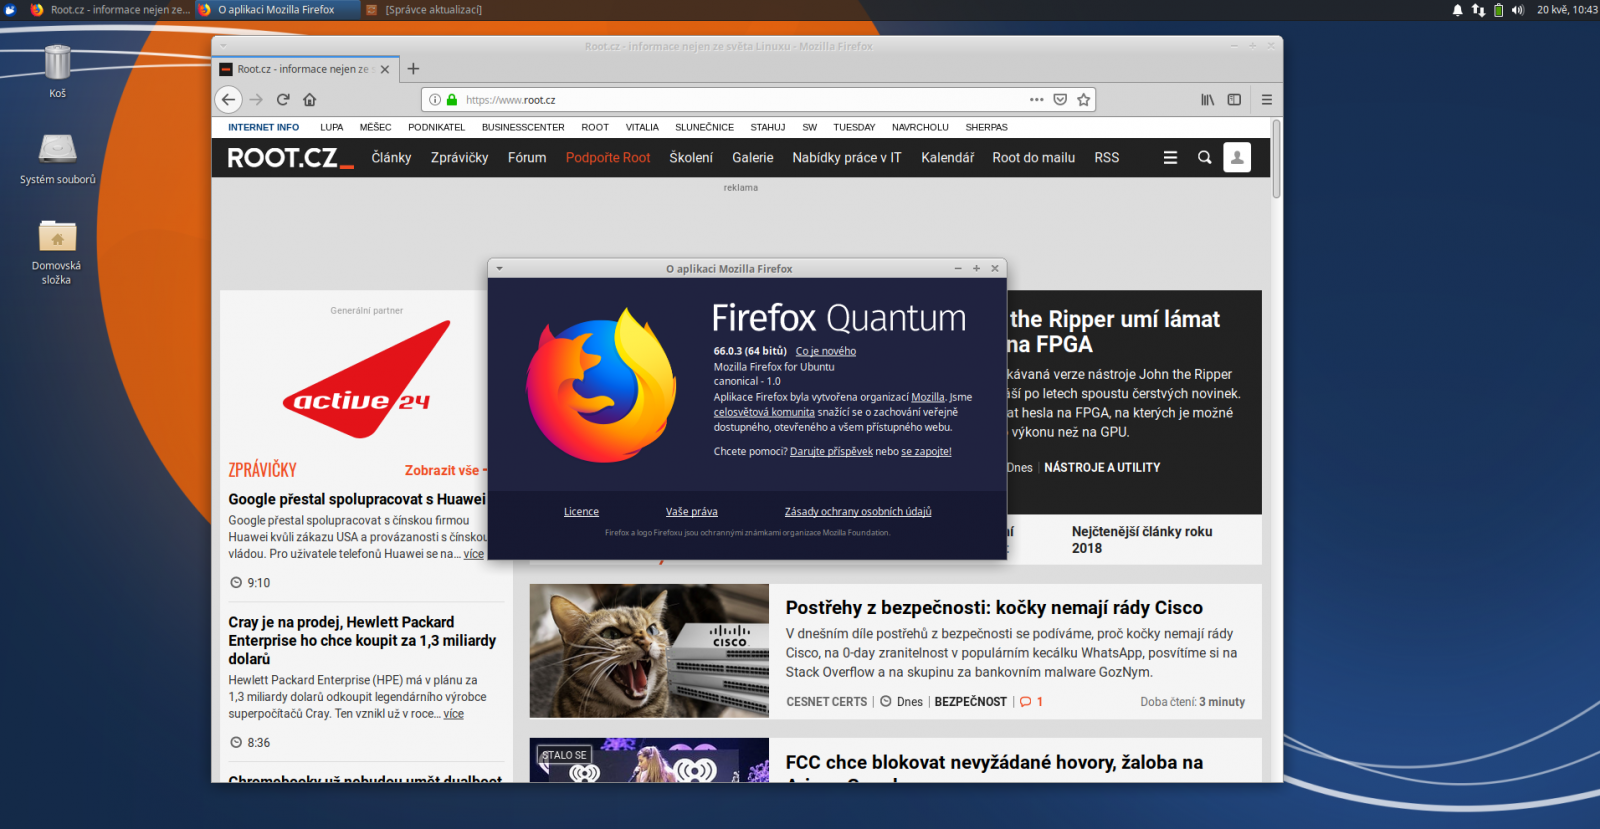Image resolution: width=1600 pixels, height=829 pixels.
Task: Open 'Google přestal spolupracovat s Huawei' headline
Action: pos(357,499)
